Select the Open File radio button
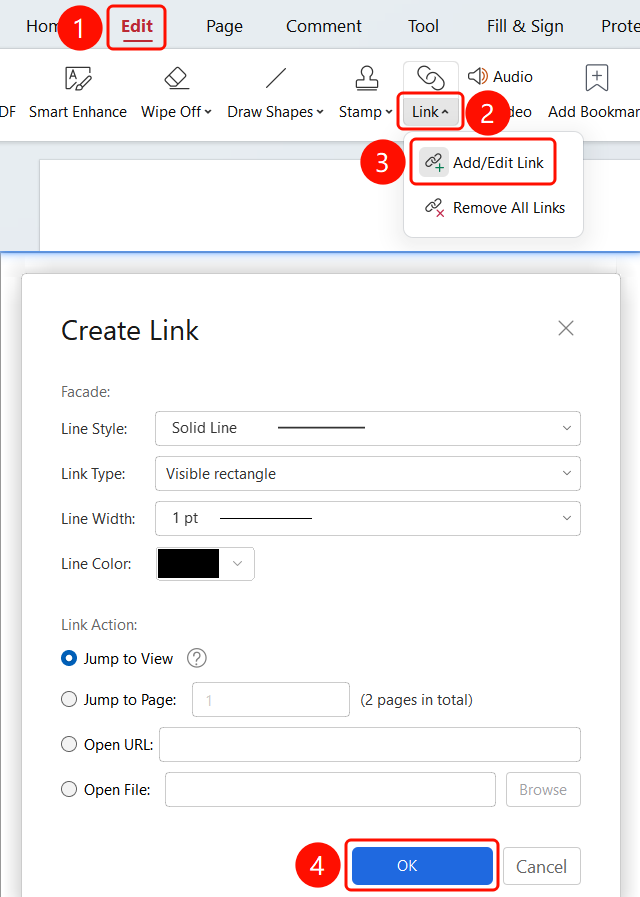Viewport: 640px width, 897px height. click(69, 789)
